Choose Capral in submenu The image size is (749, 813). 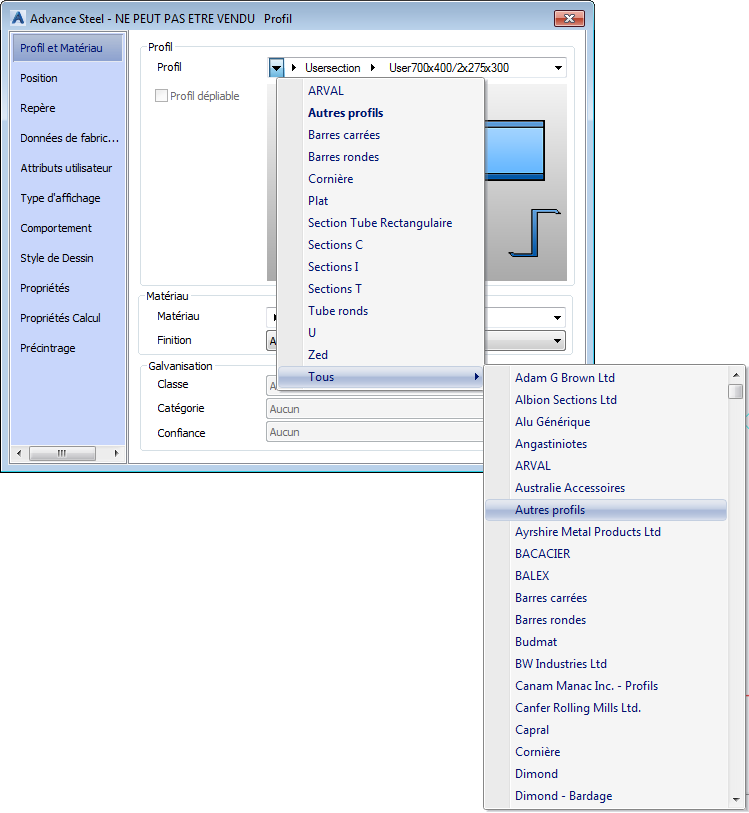point(606,730)
